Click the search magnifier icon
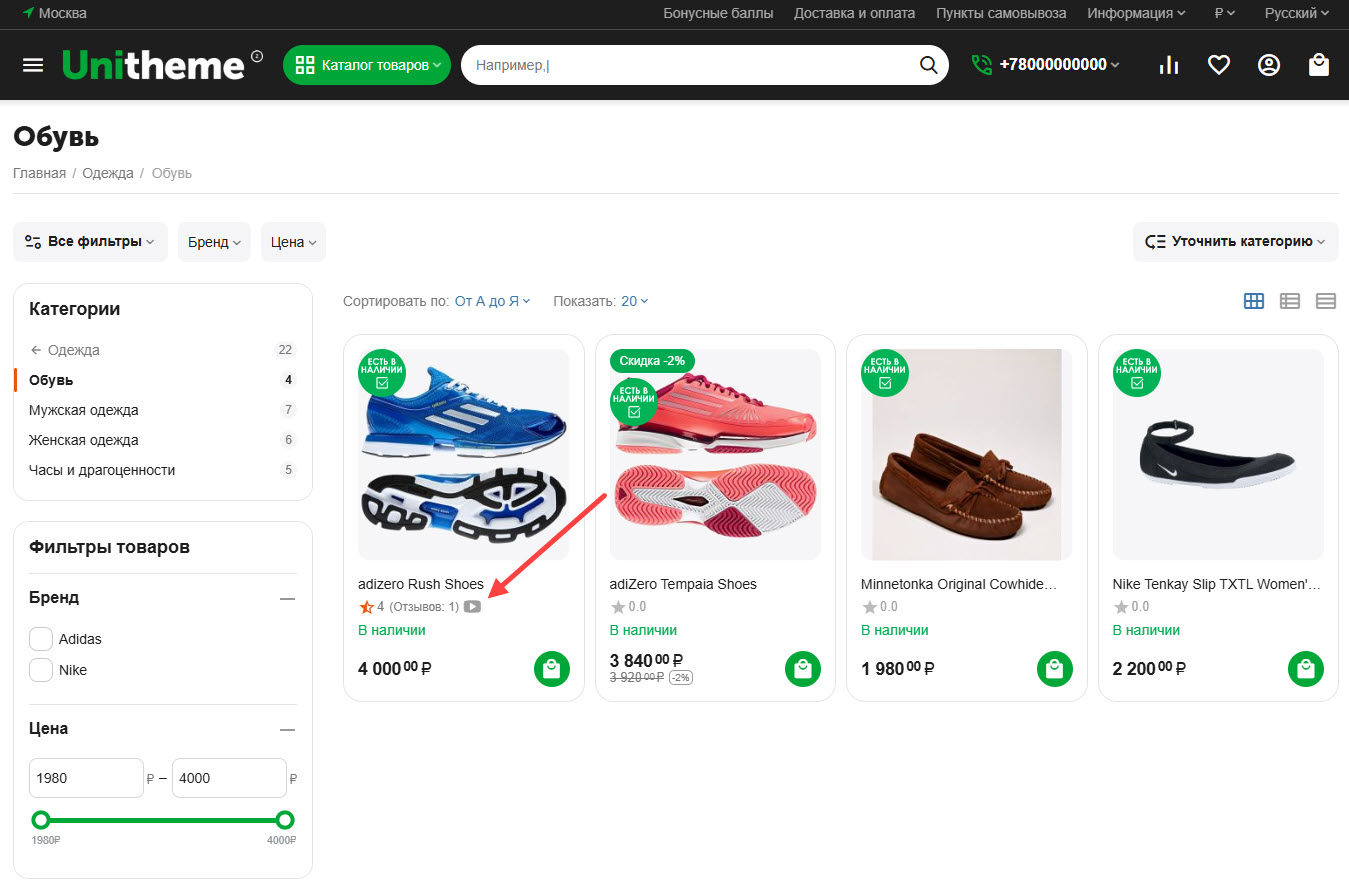The image size is (1349, 887). (x=928, y=64)
